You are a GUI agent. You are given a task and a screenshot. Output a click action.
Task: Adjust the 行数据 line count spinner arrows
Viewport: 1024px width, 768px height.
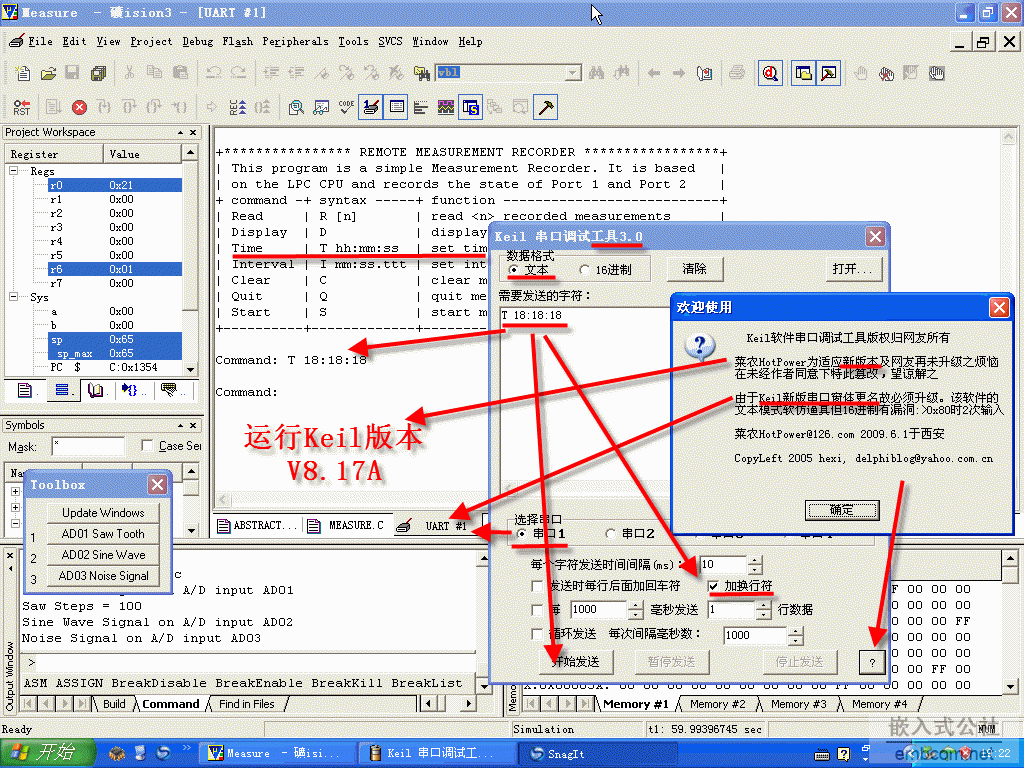pyautogui.click(x=763, y=609)
